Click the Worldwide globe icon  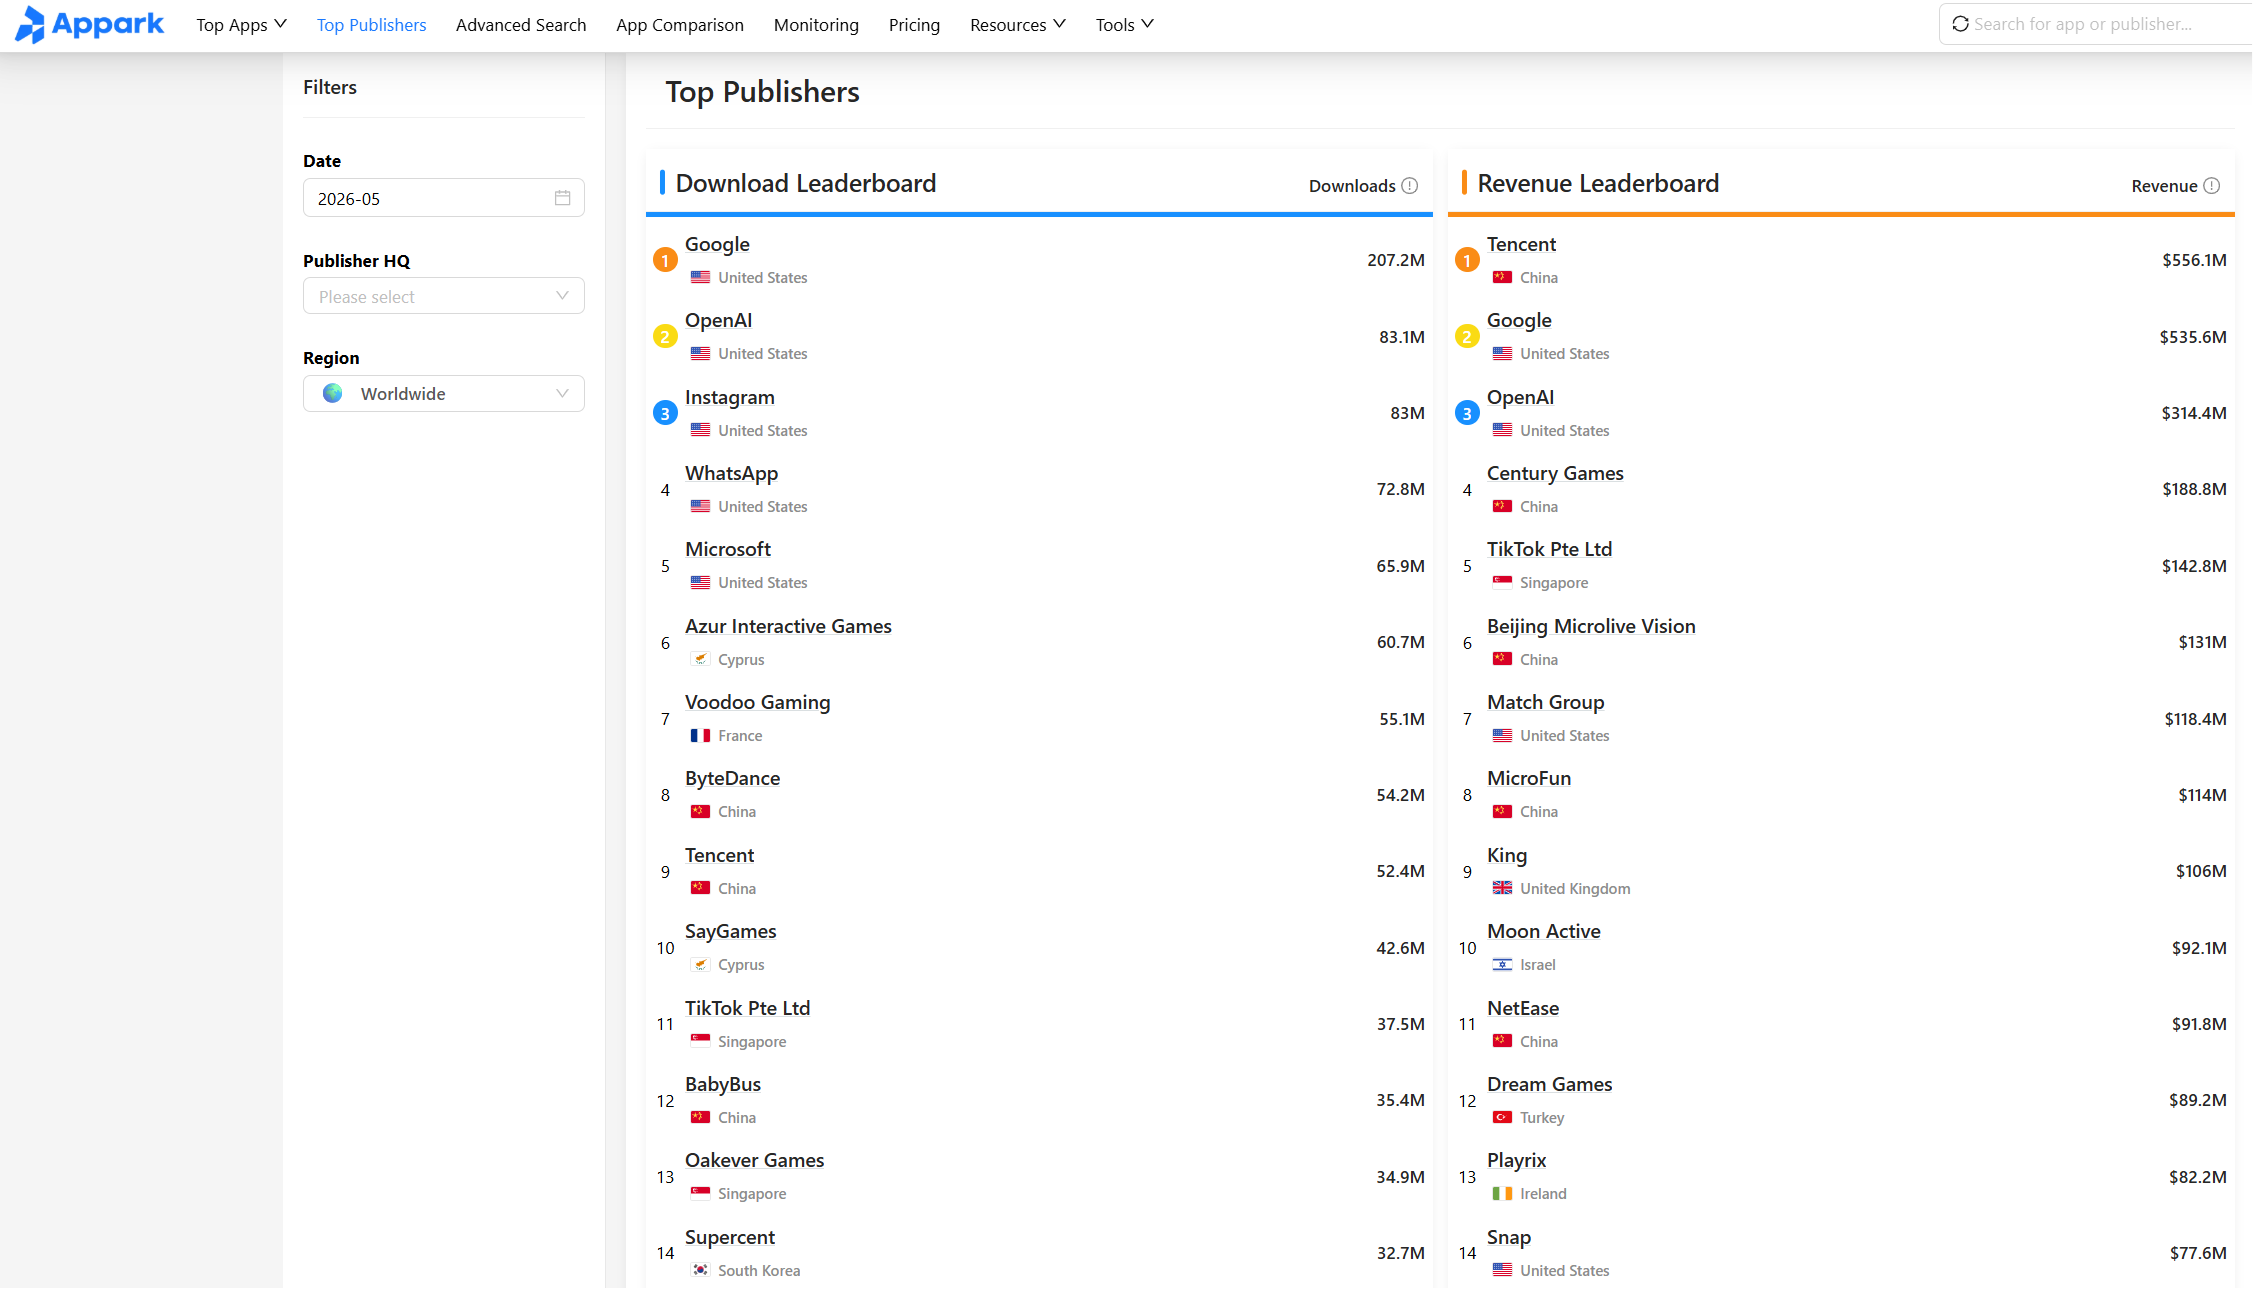tap(333, 394)
